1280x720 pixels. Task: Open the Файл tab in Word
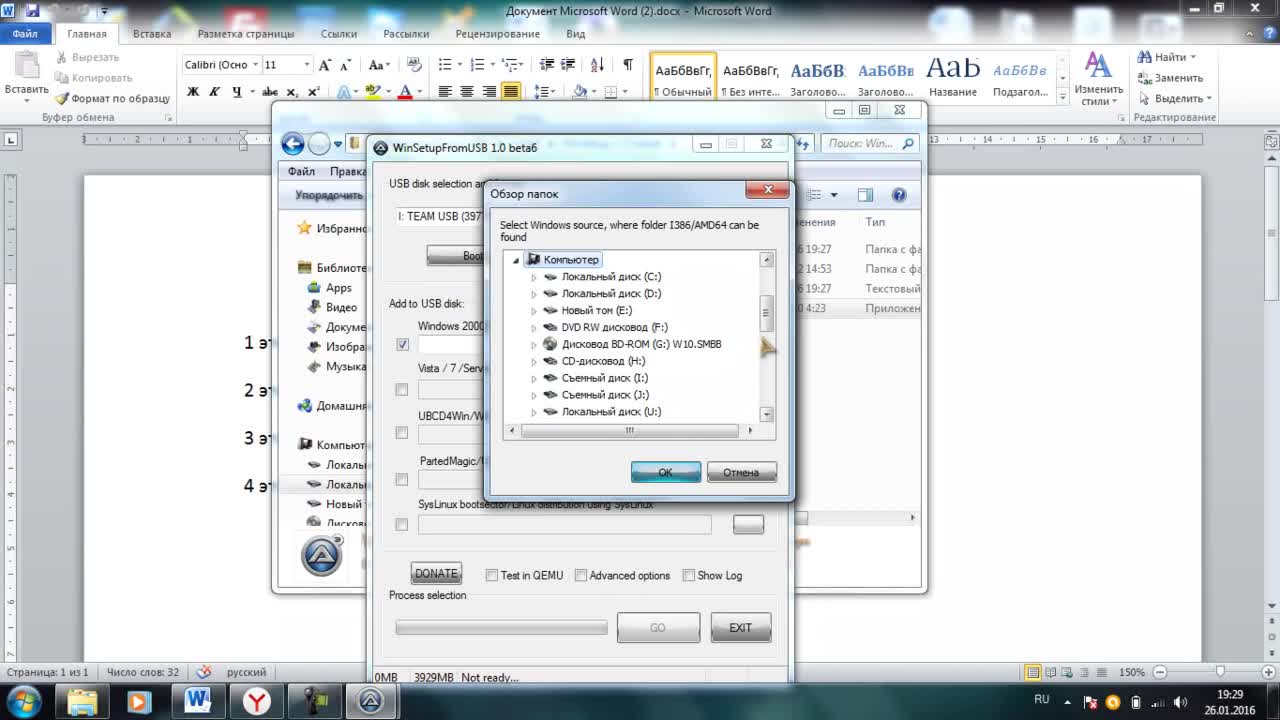point(25,34)
